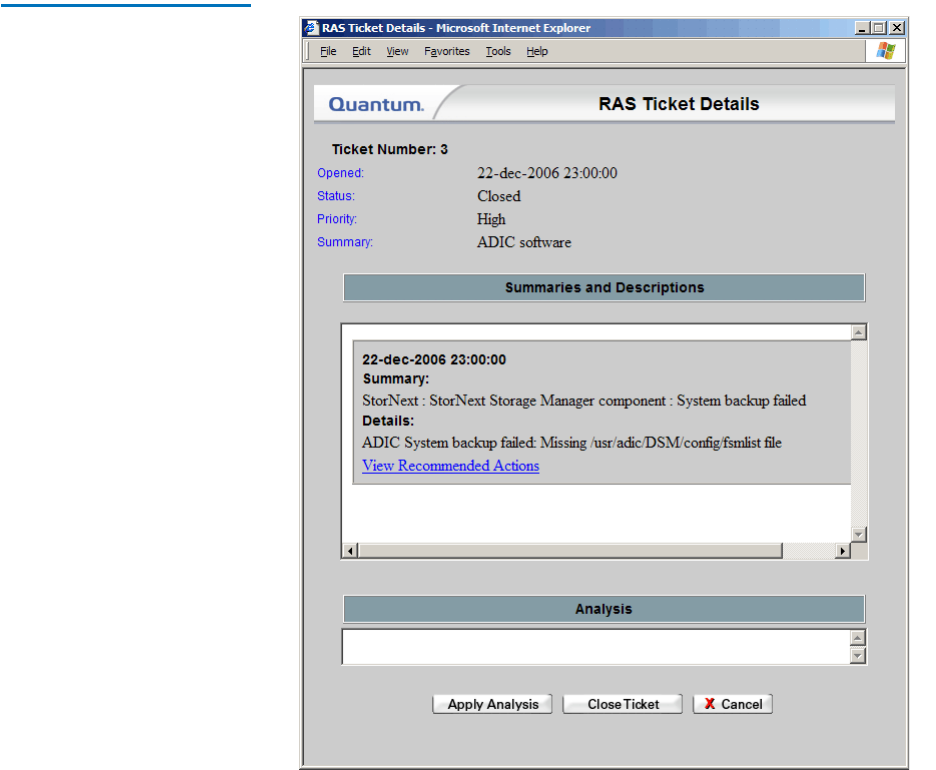Click the Opened label
936x770 pixels.
(x=340, y=173)
